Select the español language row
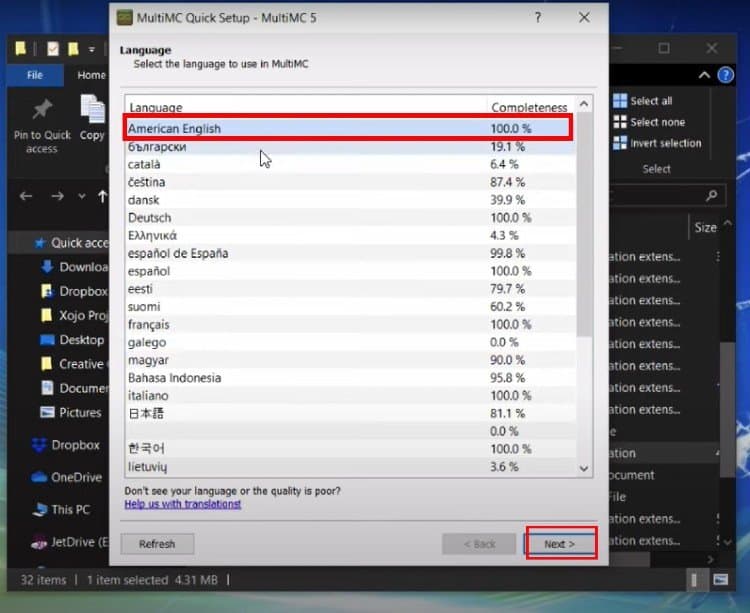 351,271
